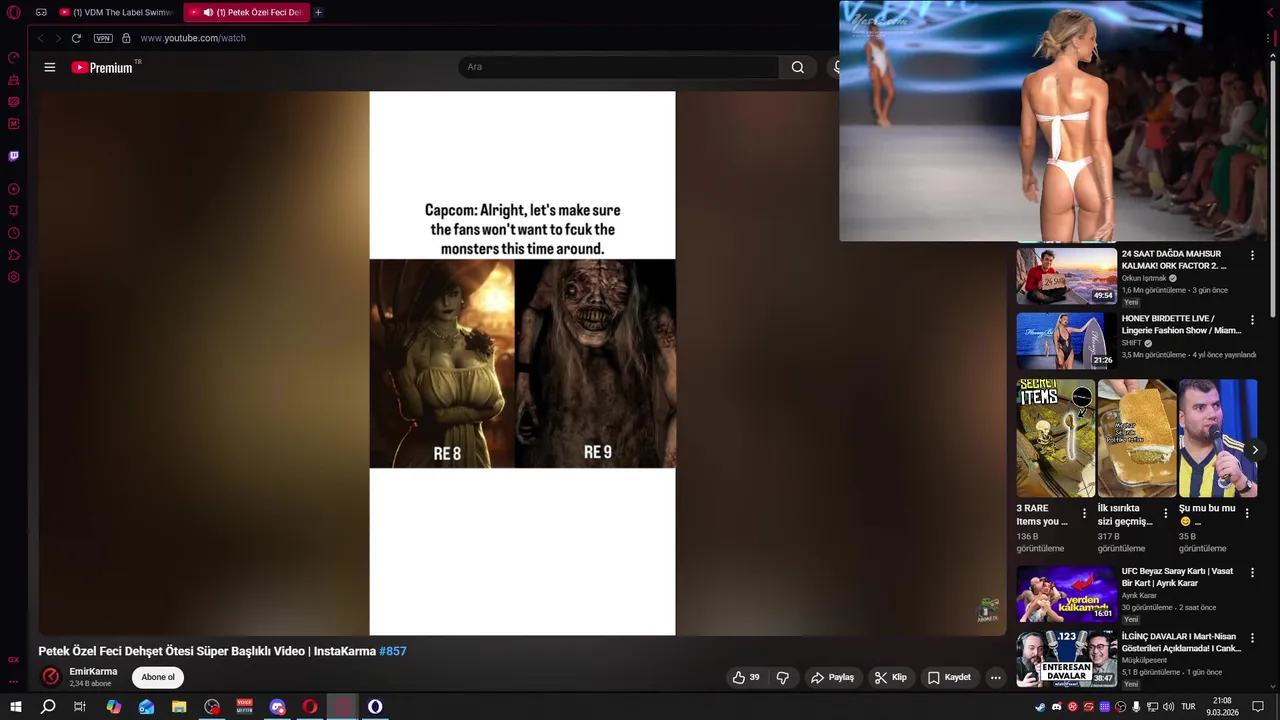This screenshot has width=1280, height=720.
Task: Open HONEY BIRDETTE LIVE video thumbnail
Action: tap(1066, 341)
